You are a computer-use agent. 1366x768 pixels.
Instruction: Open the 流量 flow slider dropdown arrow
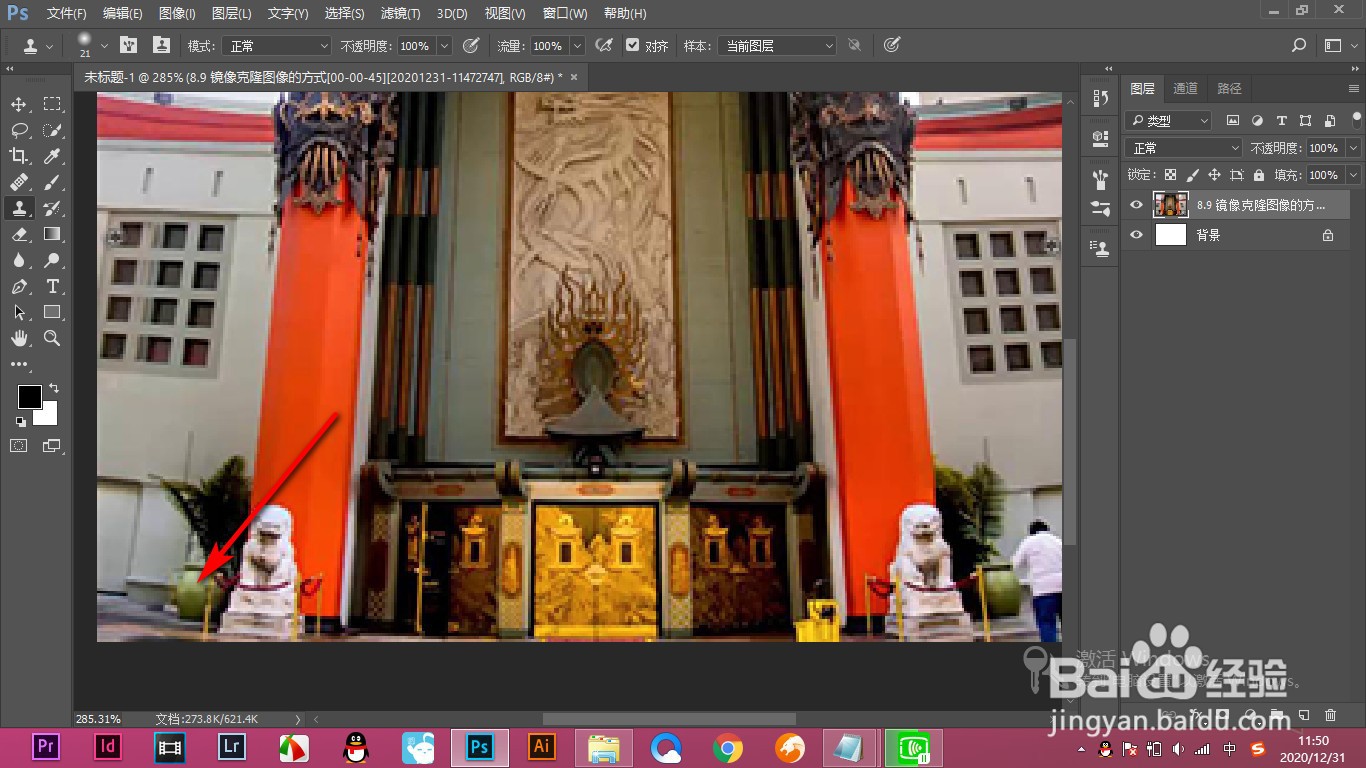point(578,46)
